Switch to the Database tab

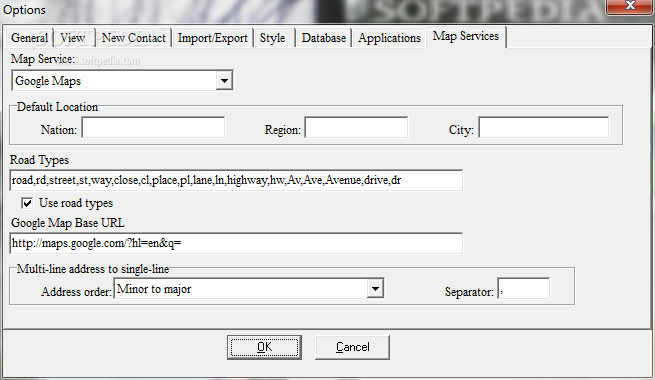(x=324, y=38)
